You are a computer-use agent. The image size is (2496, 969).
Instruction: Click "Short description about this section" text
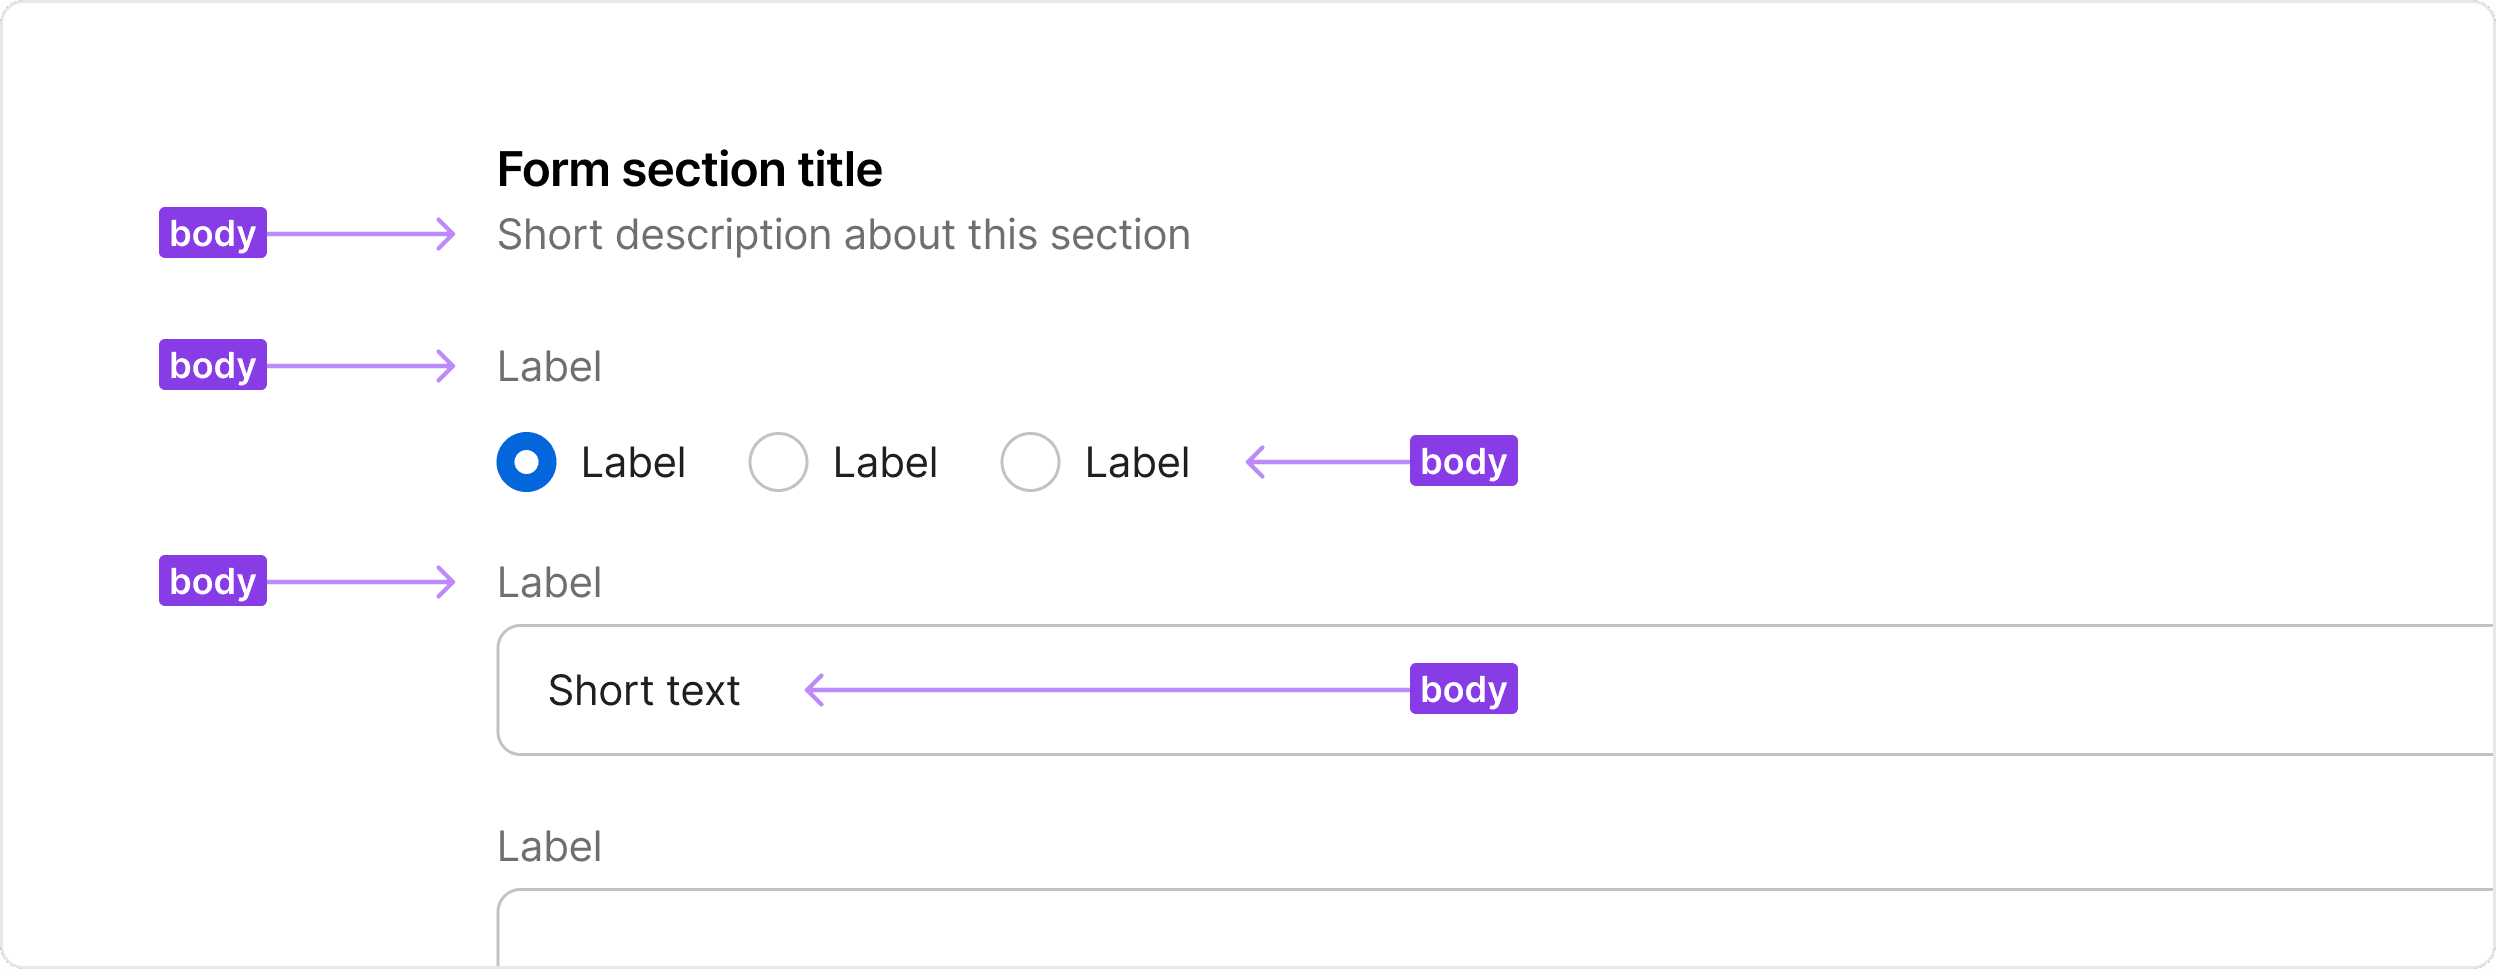pos(843,235)
